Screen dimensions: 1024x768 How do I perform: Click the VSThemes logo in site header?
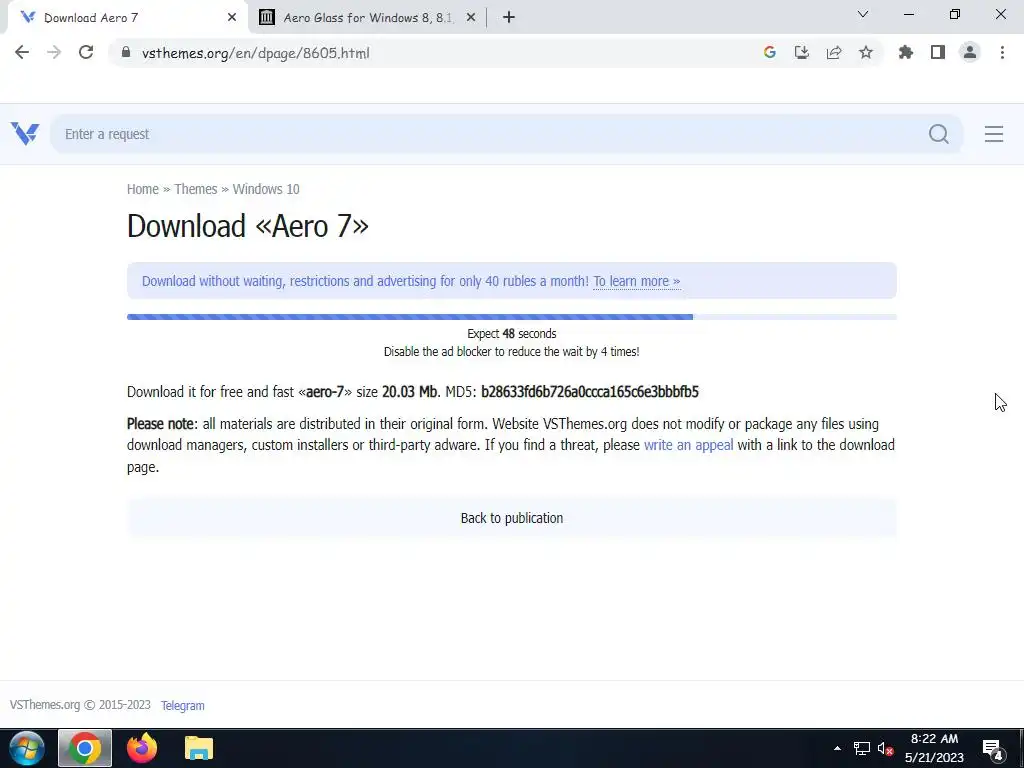pos(25,134)
